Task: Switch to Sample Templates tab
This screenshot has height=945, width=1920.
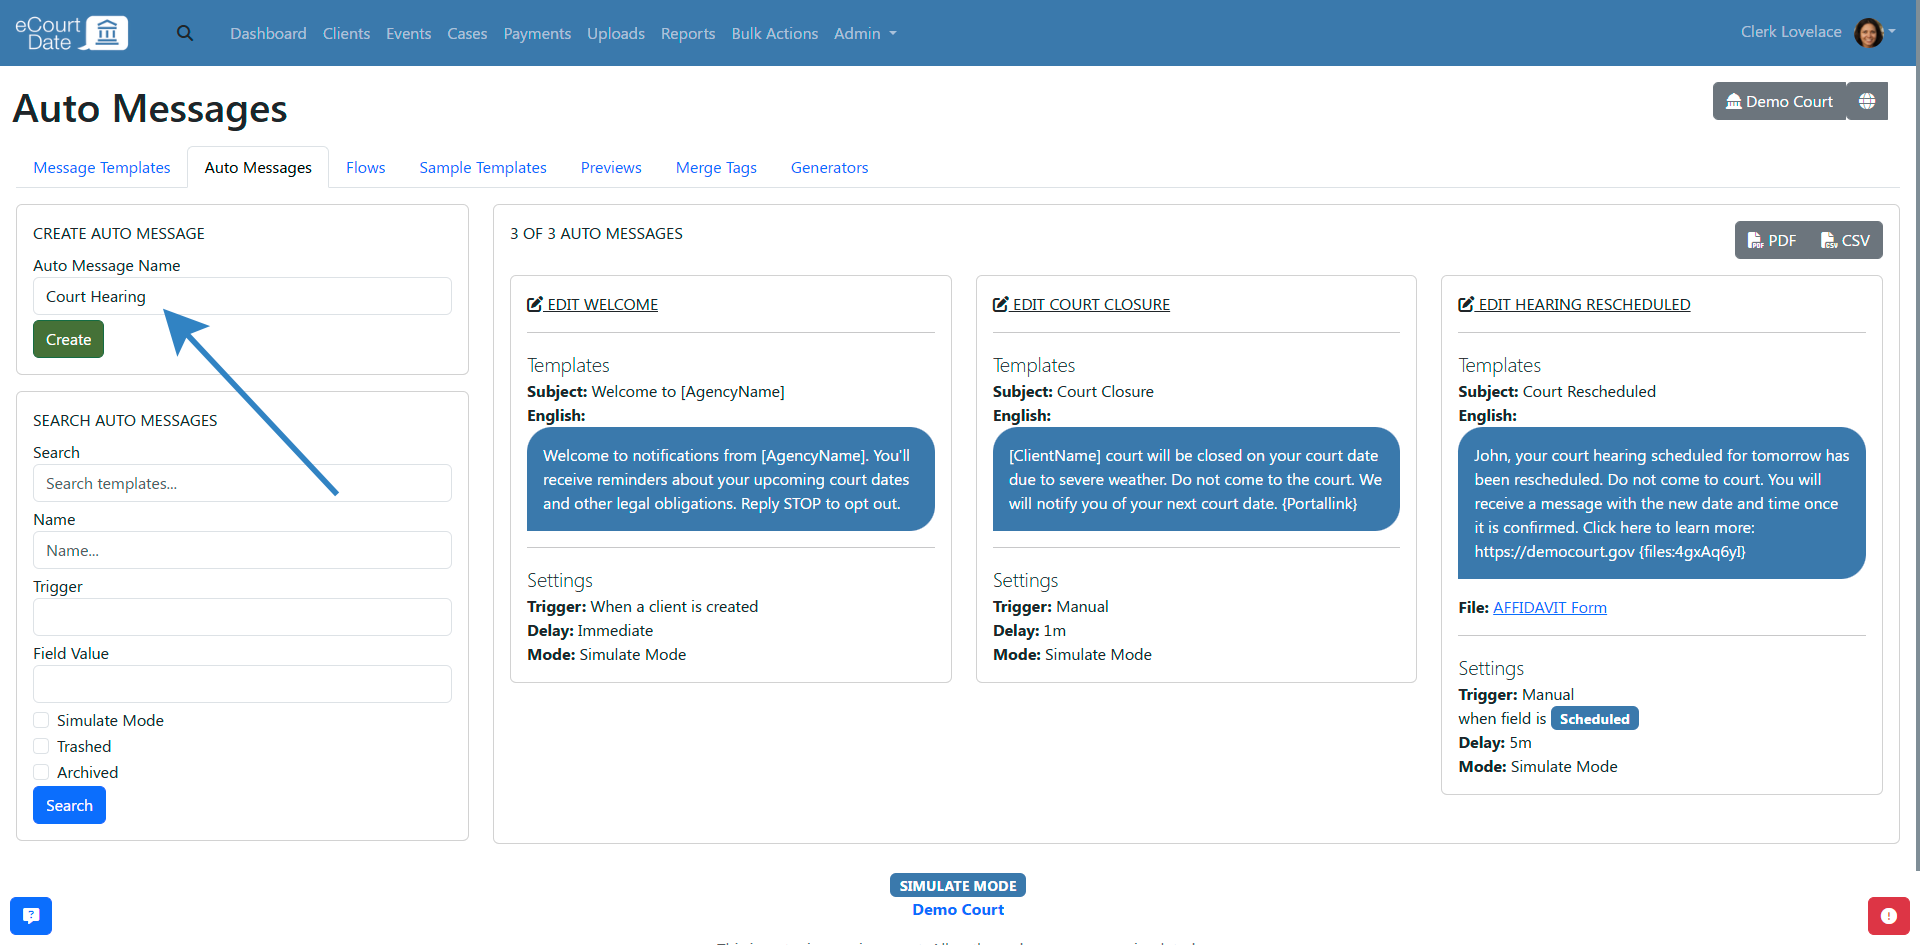Action: pos(483,167)
